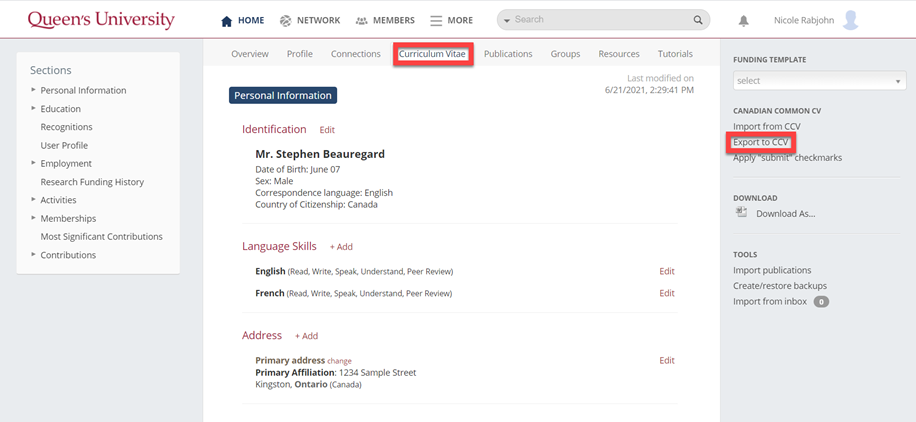Click the Members people icon

361,21
